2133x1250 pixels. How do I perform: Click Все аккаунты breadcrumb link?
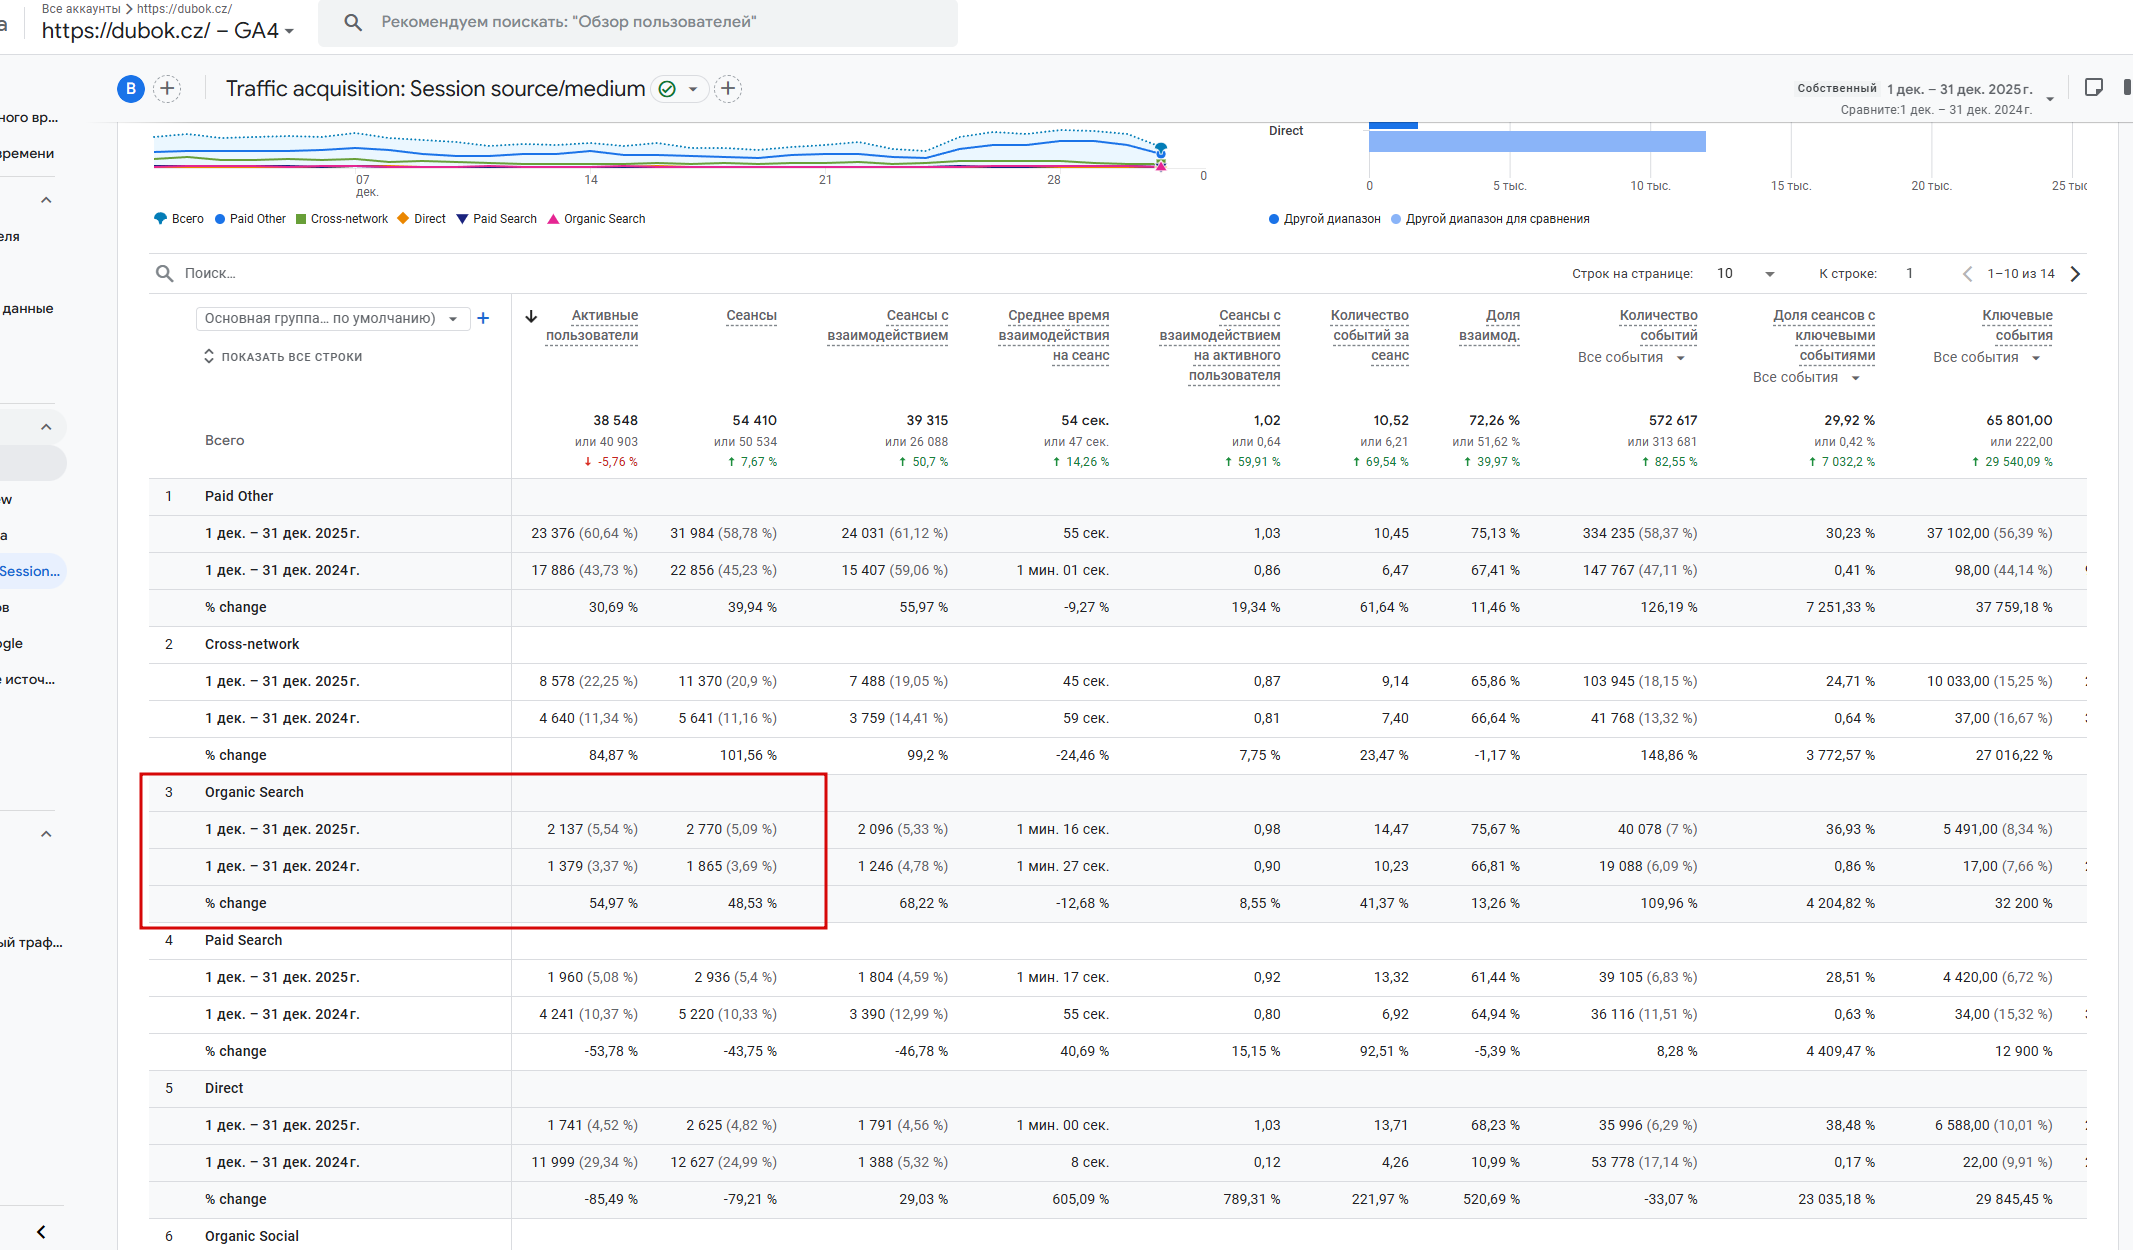(x=80, y=8)
